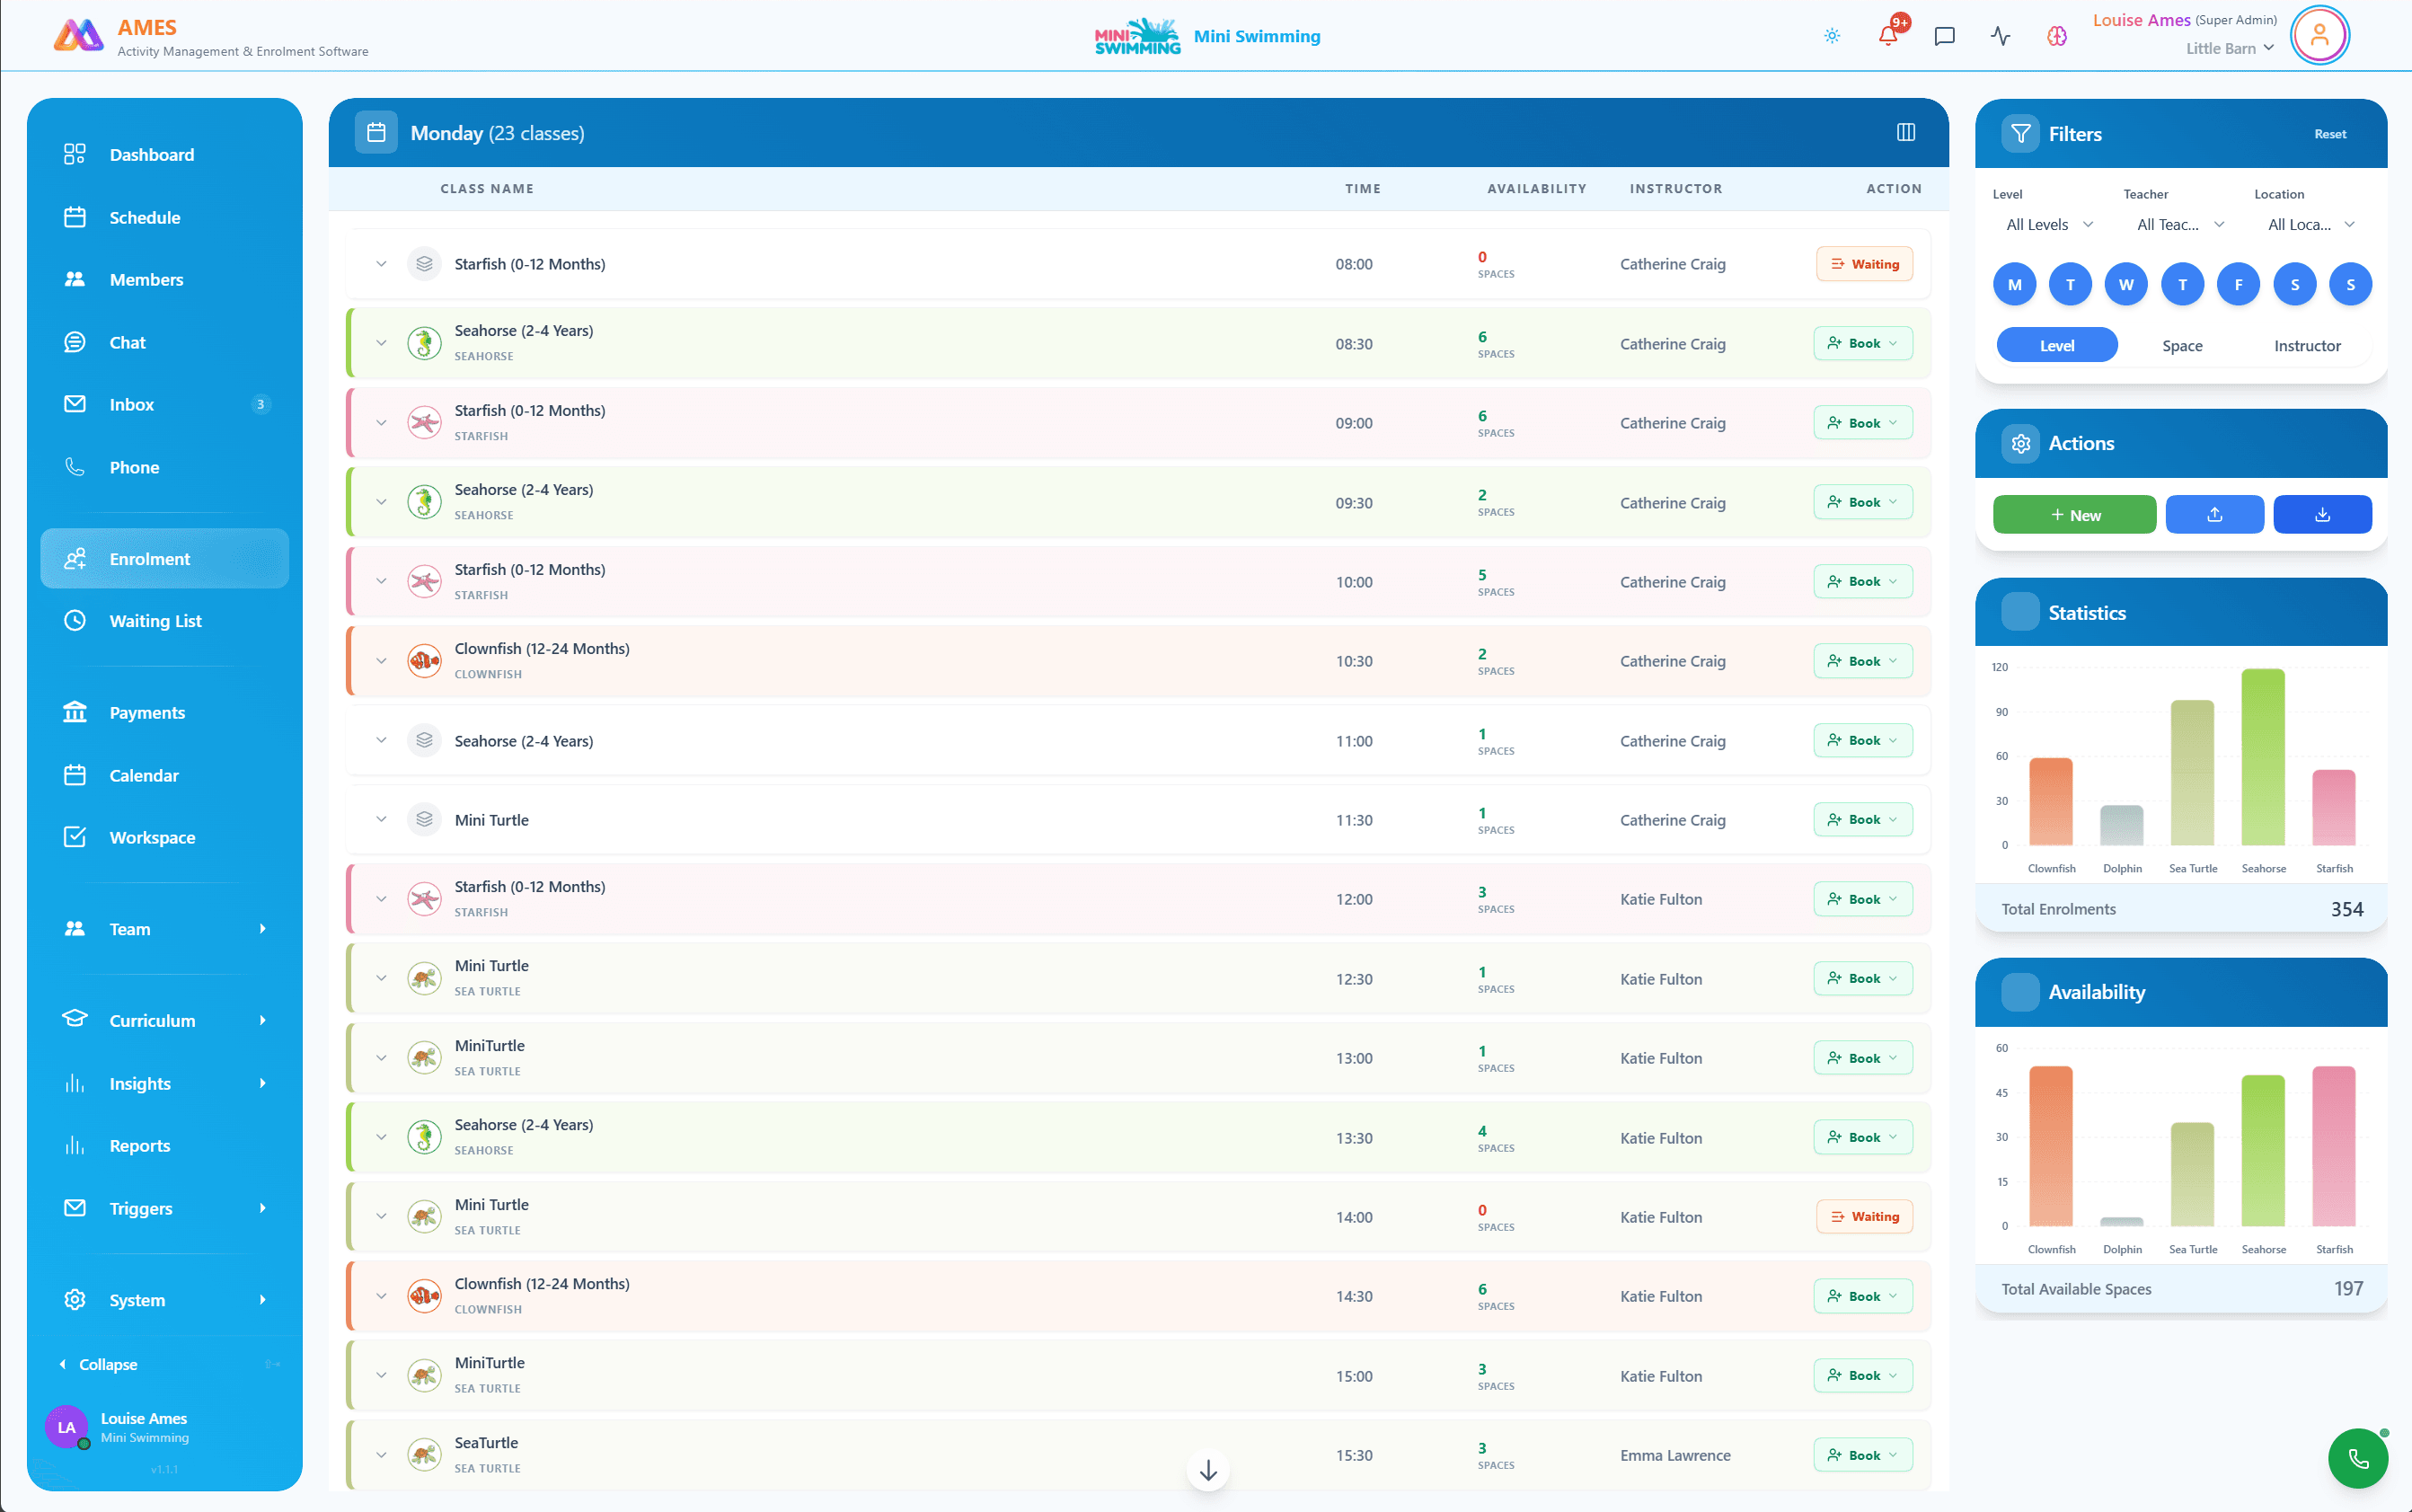
Task: Expand the Starfish 08:00 class row
Action: pyautogui.click(x=381, y=264)
